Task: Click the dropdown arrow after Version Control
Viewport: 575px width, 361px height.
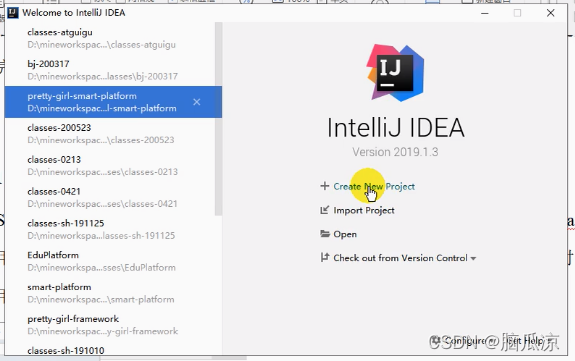Action: coord(473,259)
